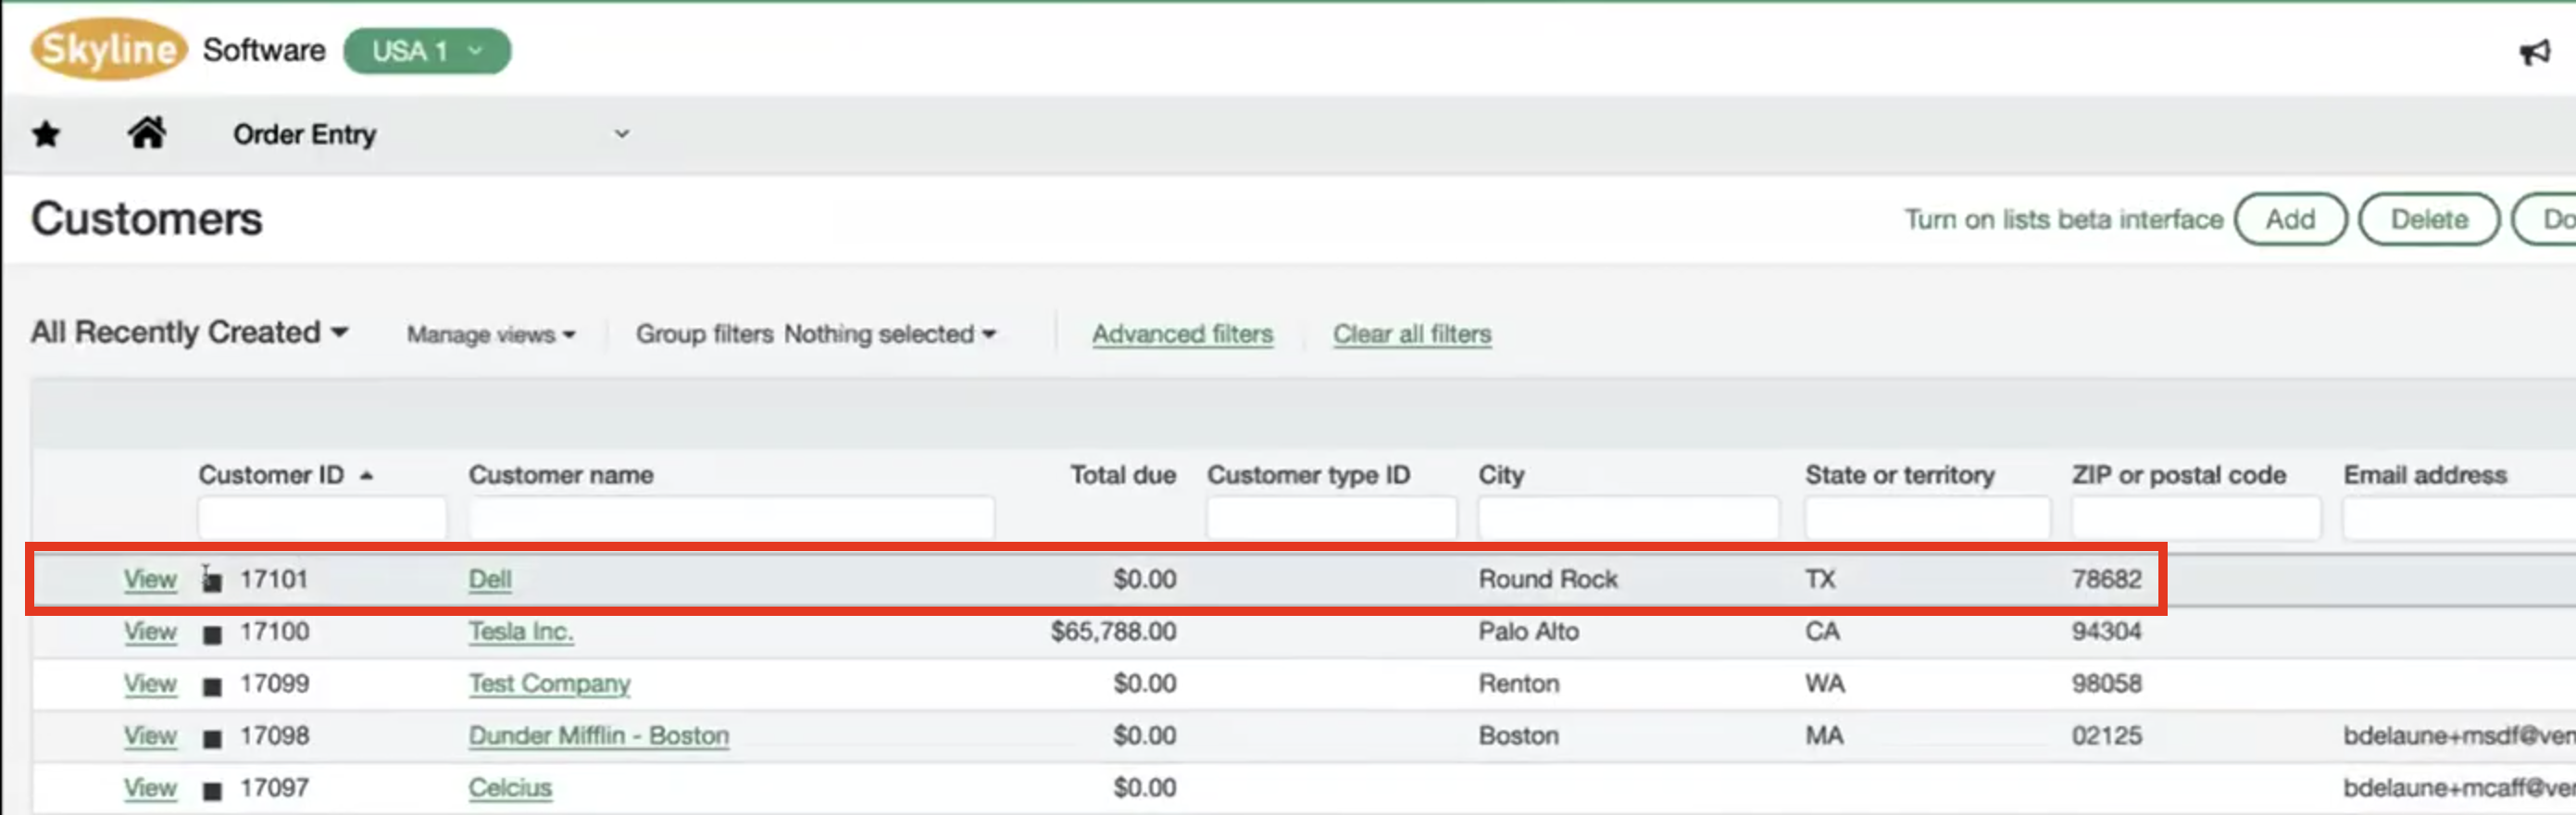Expand the Order Entry module menu

point(431,134)
